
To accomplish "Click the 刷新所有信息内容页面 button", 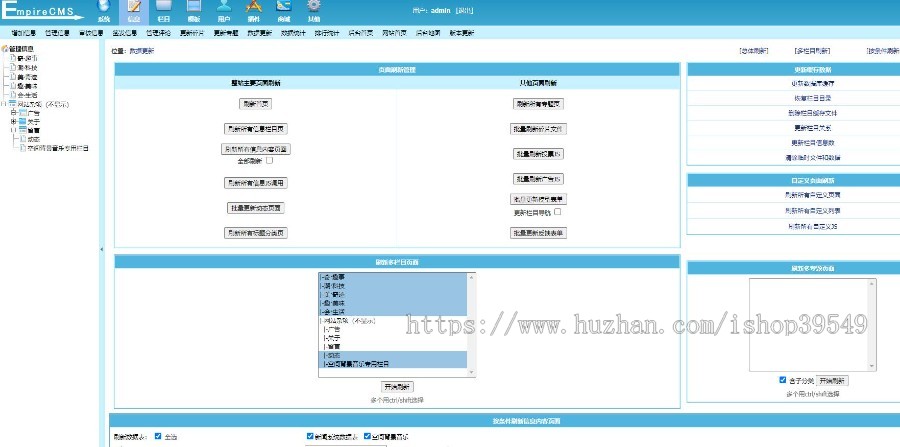I will (x=255, y=149).
